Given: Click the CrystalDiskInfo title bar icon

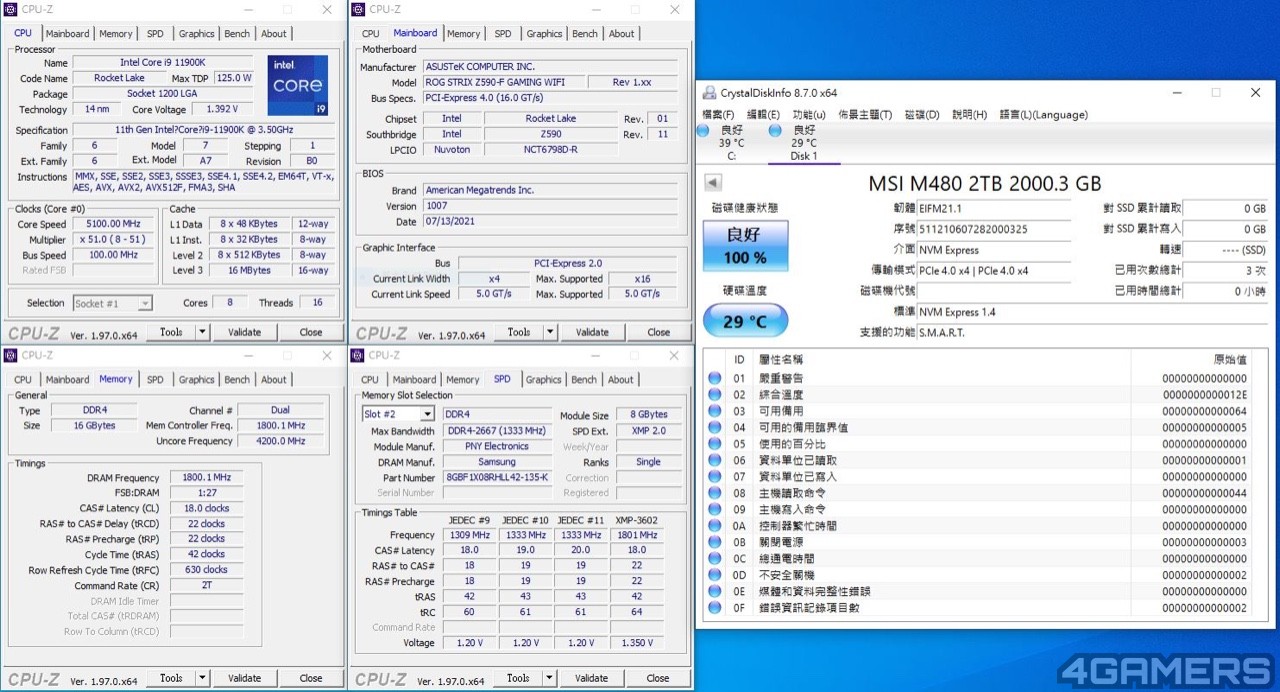Looking at the screenshot, I should pos(710,93).
